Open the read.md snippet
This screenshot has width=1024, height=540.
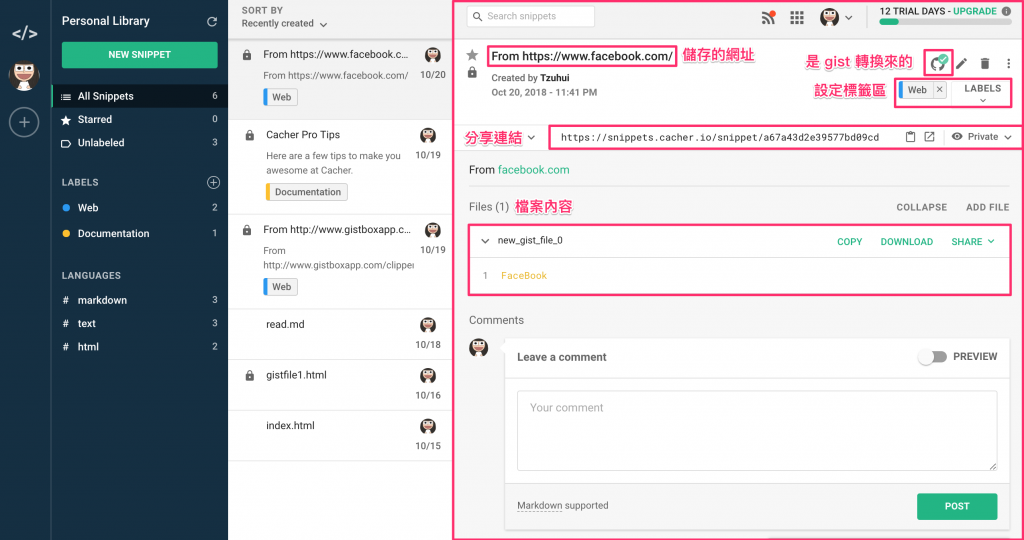pyautogui.click(x=340, y=334)
